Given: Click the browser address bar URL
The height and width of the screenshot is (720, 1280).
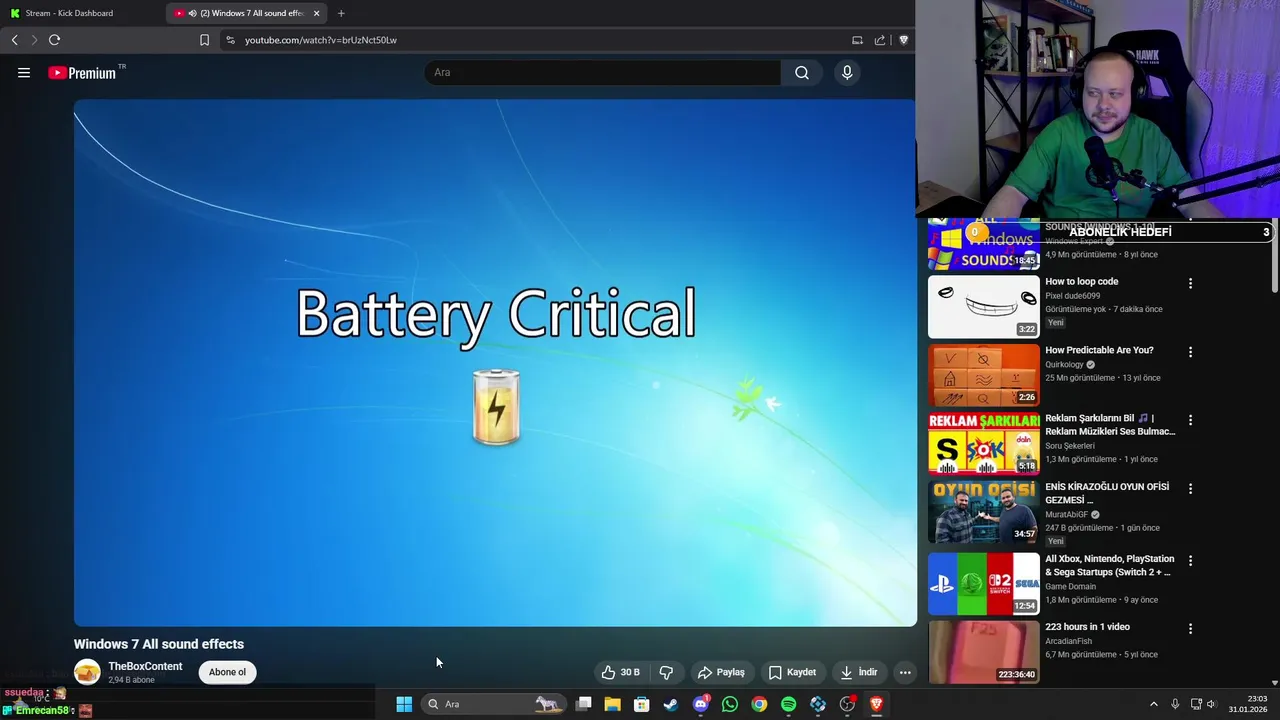Looking at the screenshot, I should coord(321,40).
